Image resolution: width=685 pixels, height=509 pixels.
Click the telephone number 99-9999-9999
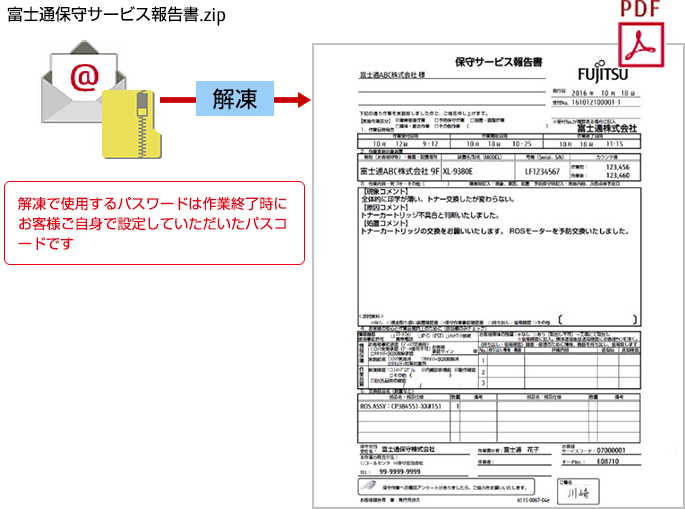pyautogui.click(x=400, y=471)
